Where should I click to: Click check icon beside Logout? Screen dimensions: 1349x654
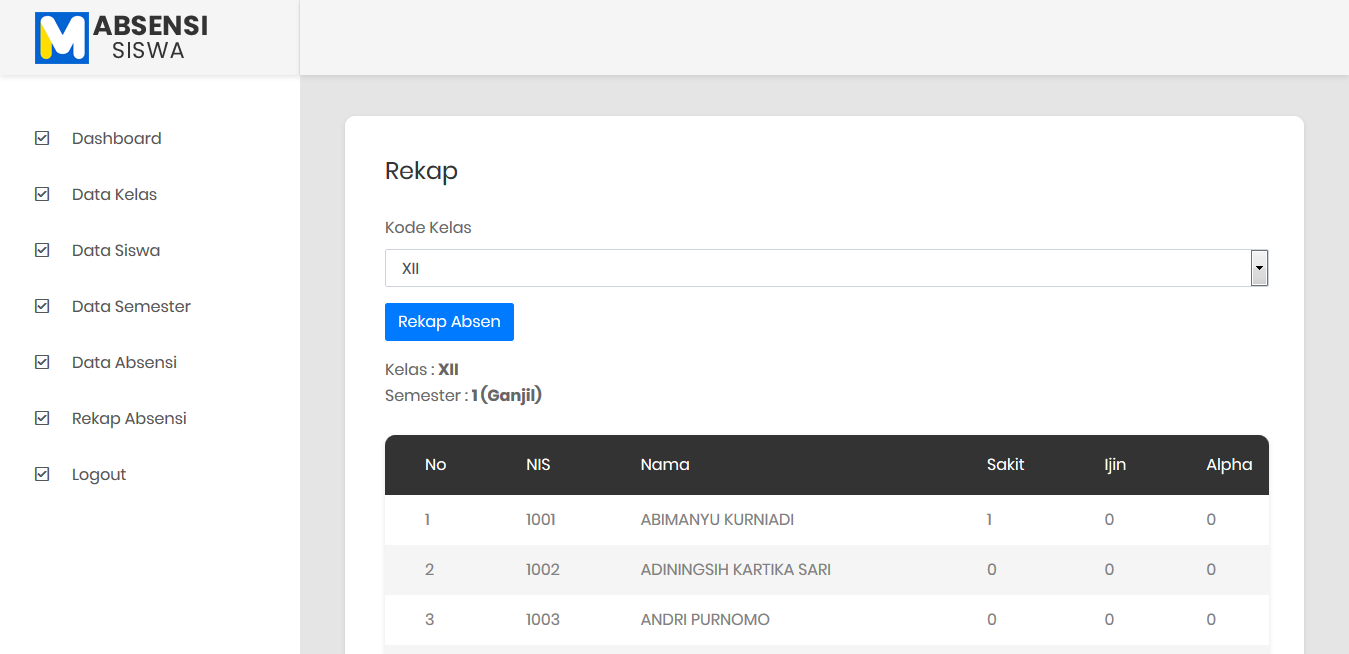point(42,474)
